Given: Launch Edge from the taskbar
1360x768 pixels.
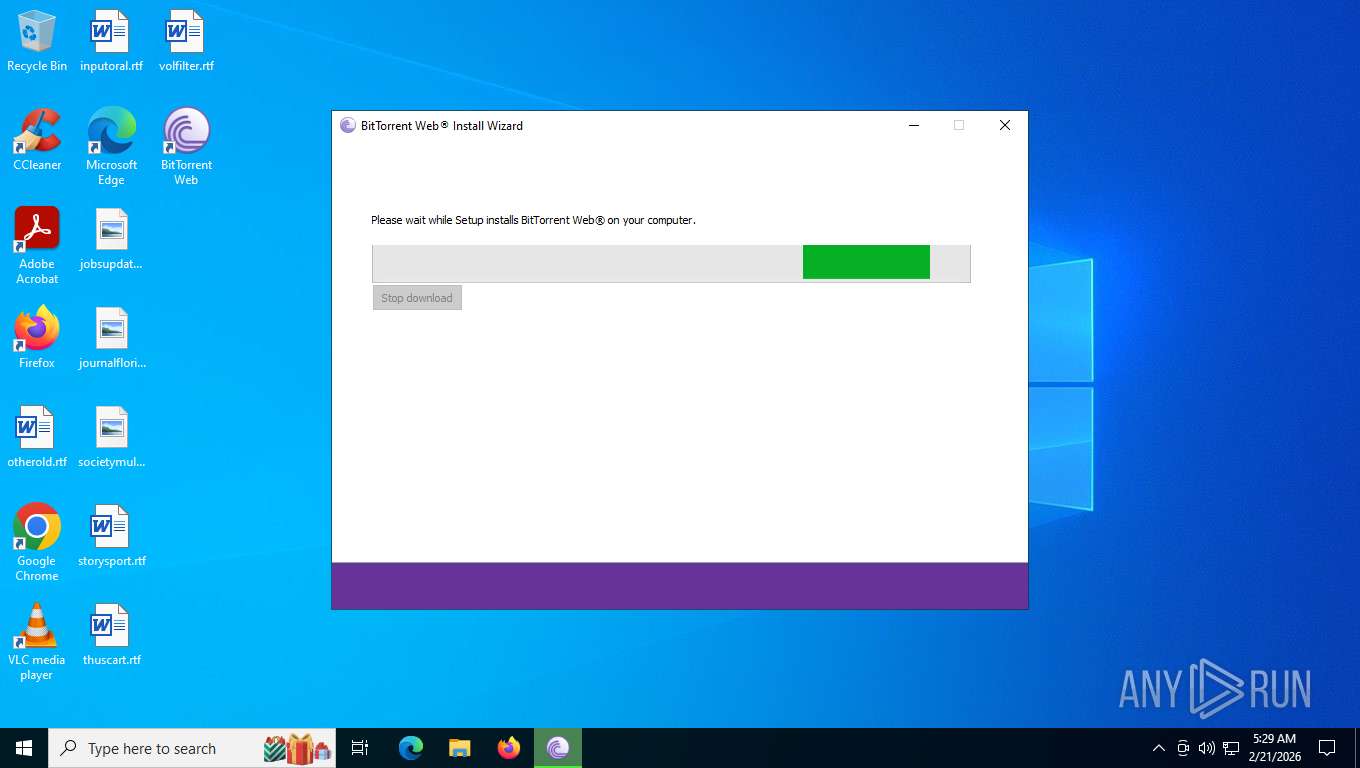Looking at the screenshot, I should pyautogui.click(x=411, y=748).
